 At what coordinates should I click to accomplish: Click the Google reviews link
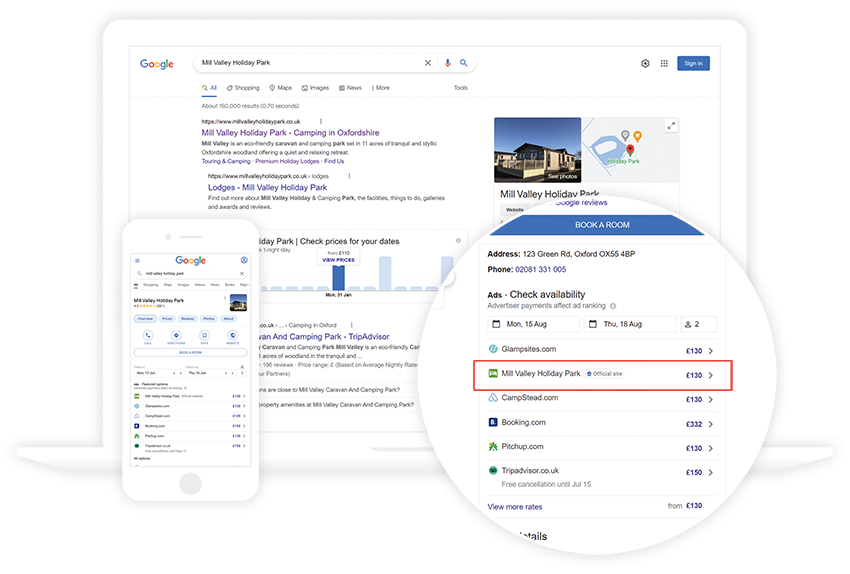pyautogui.click(x=581, y=203)
